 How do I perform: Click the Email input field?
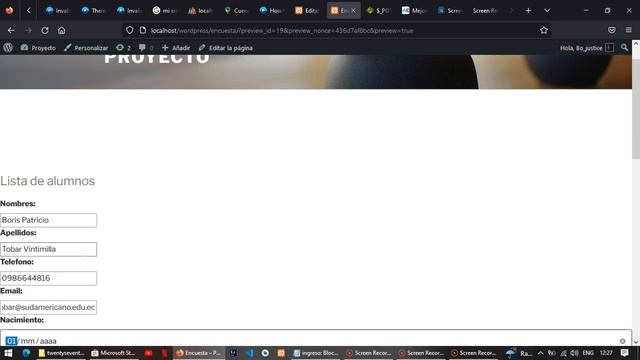(49, 307)
